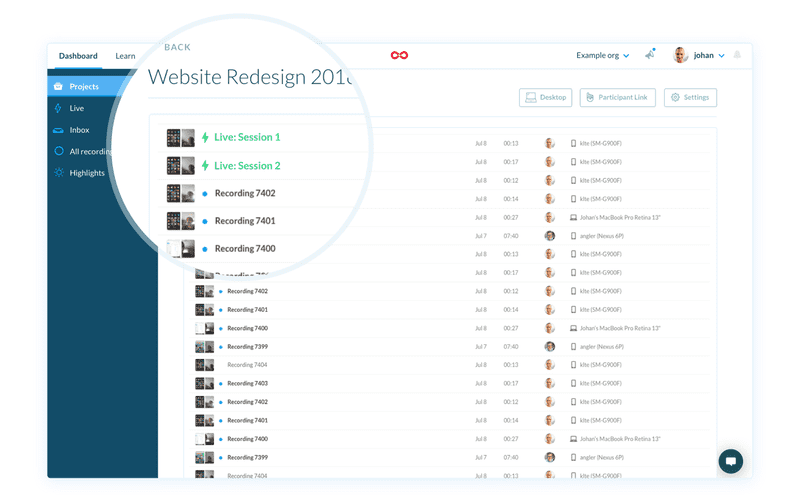This screenshot has width=800, height=501.
Task: Switch to the Dashboard tab
Action: pyautogui.click(x=78, y=56)
